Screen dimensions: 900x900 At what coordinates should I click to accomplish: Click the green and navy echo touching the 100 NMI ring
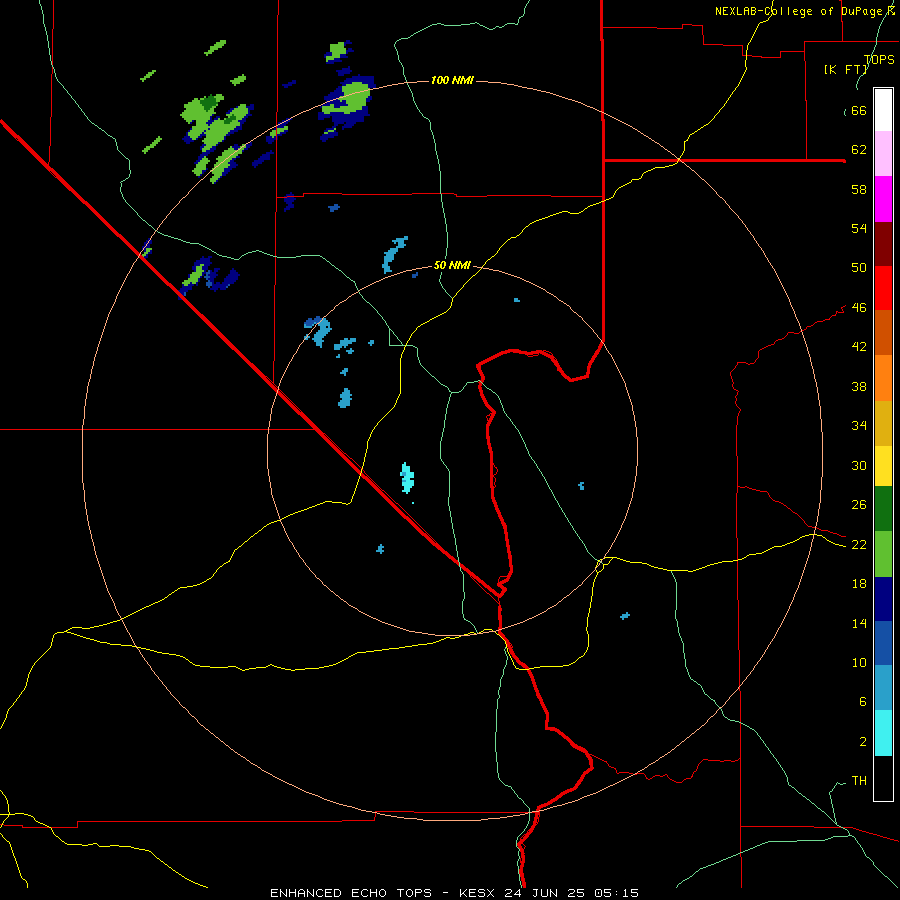(348, 102)
